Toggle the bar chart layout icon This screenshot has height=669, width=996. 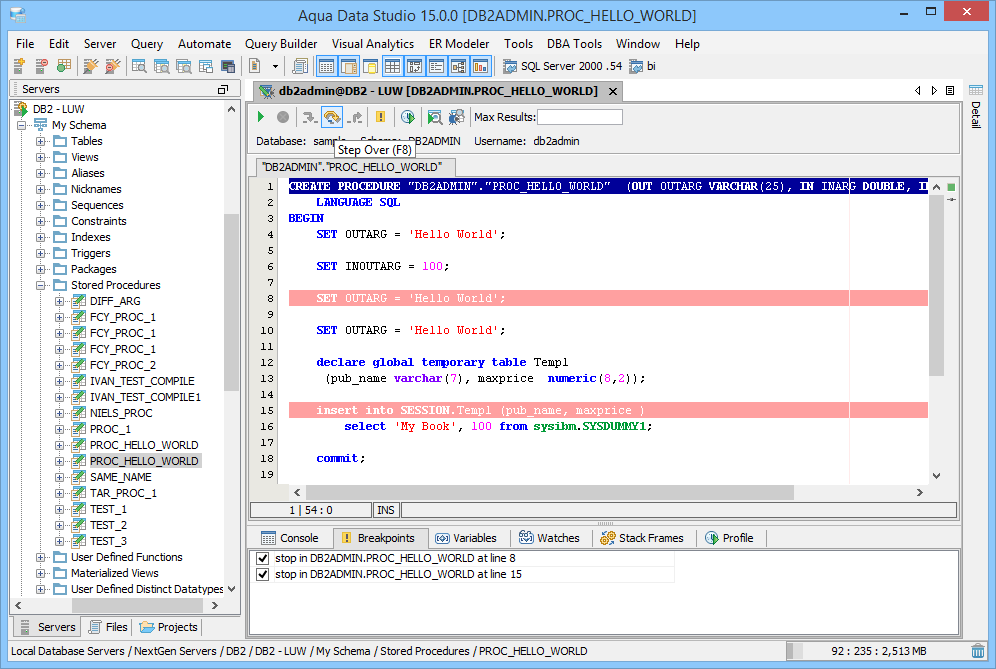(x=481, y=65)
